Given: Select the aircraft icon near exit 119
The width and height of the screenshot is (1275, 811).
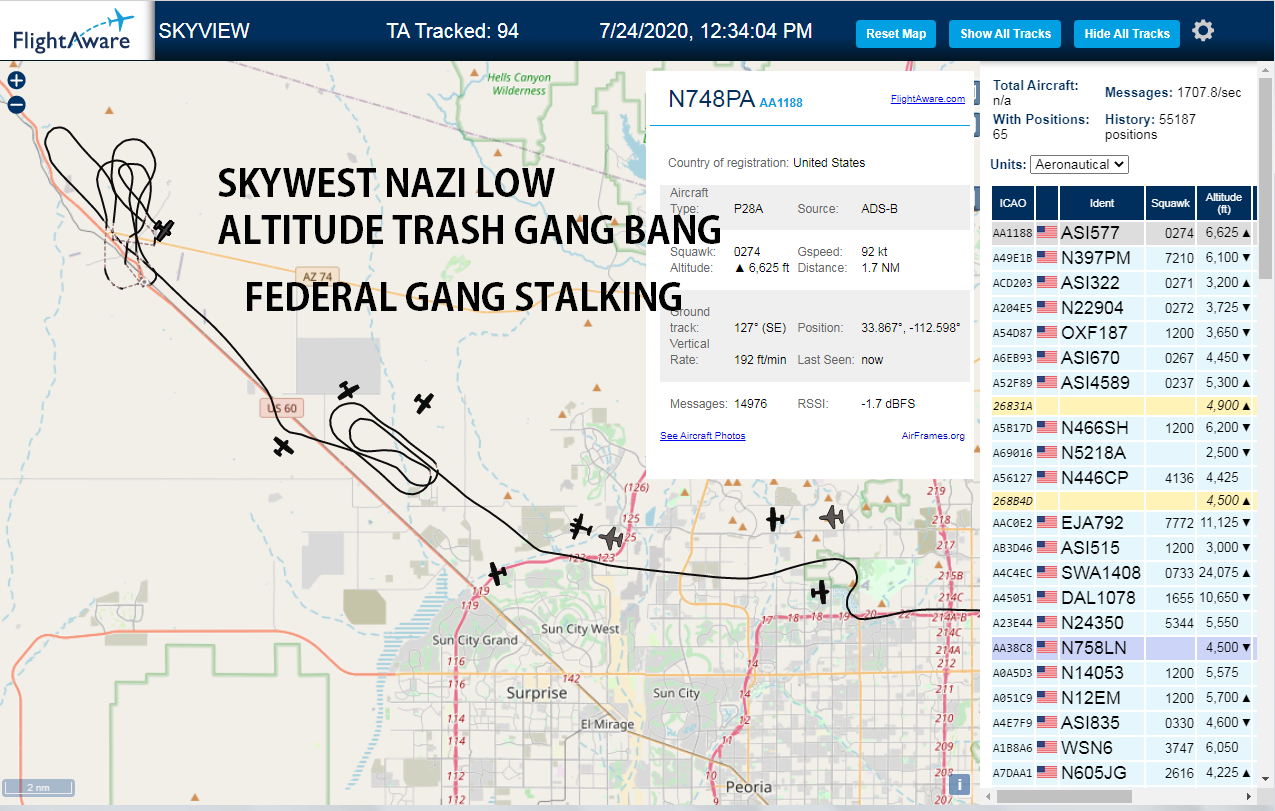Looking at the screenshot, I should click(497, 574).
